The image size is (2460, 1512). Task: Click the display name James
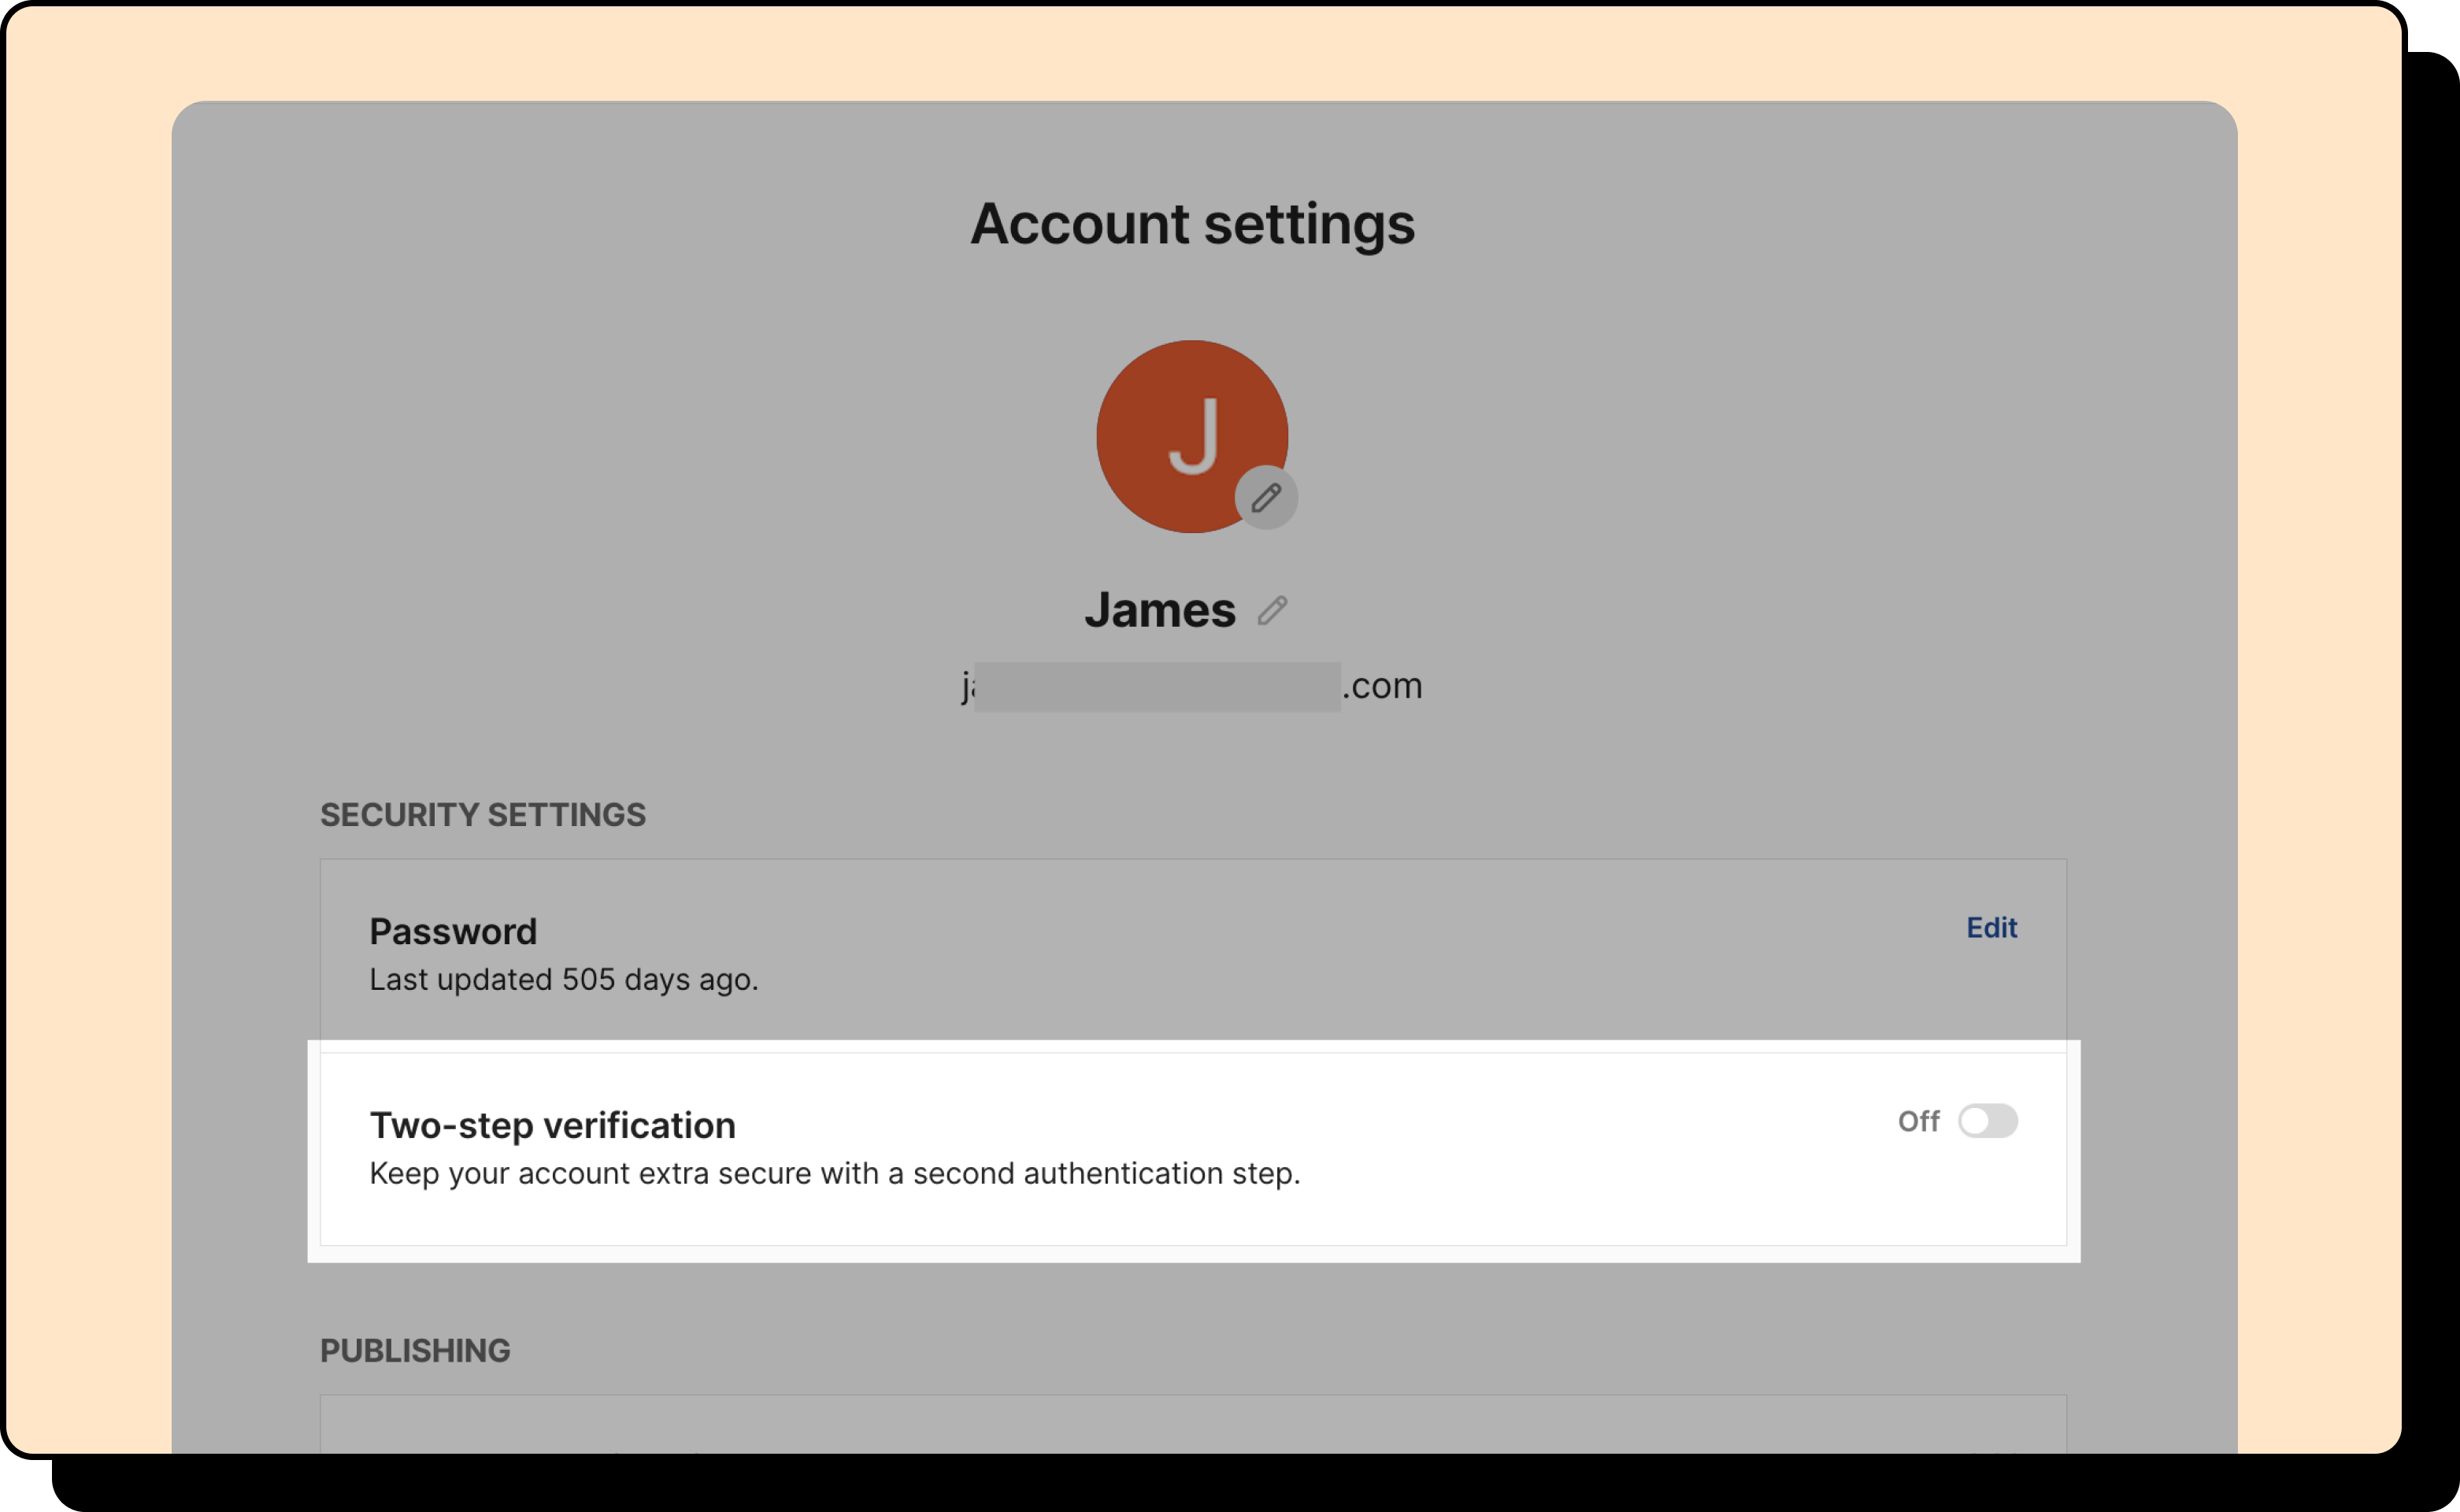point(1160,610)
